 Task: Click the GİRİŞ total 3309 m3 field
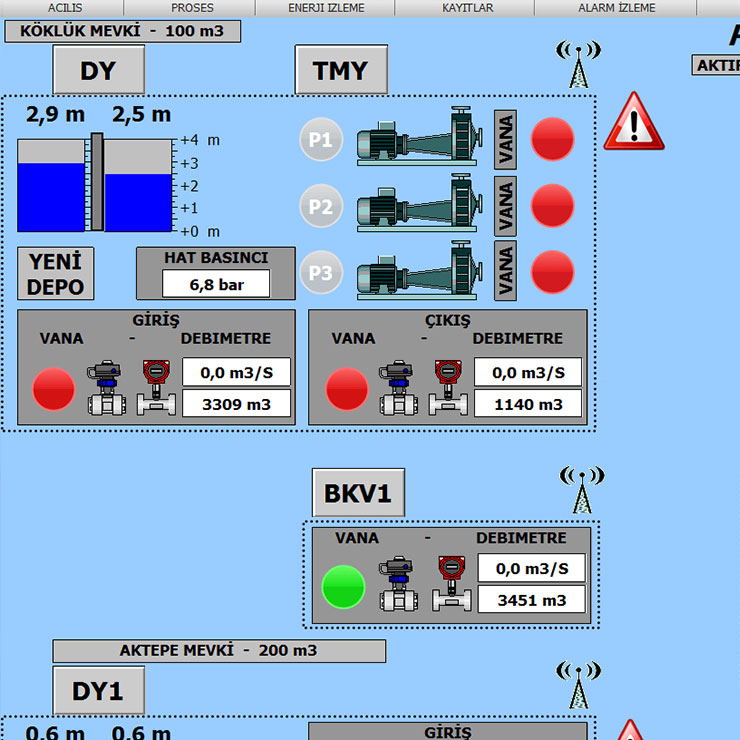[x=236, y=404]
